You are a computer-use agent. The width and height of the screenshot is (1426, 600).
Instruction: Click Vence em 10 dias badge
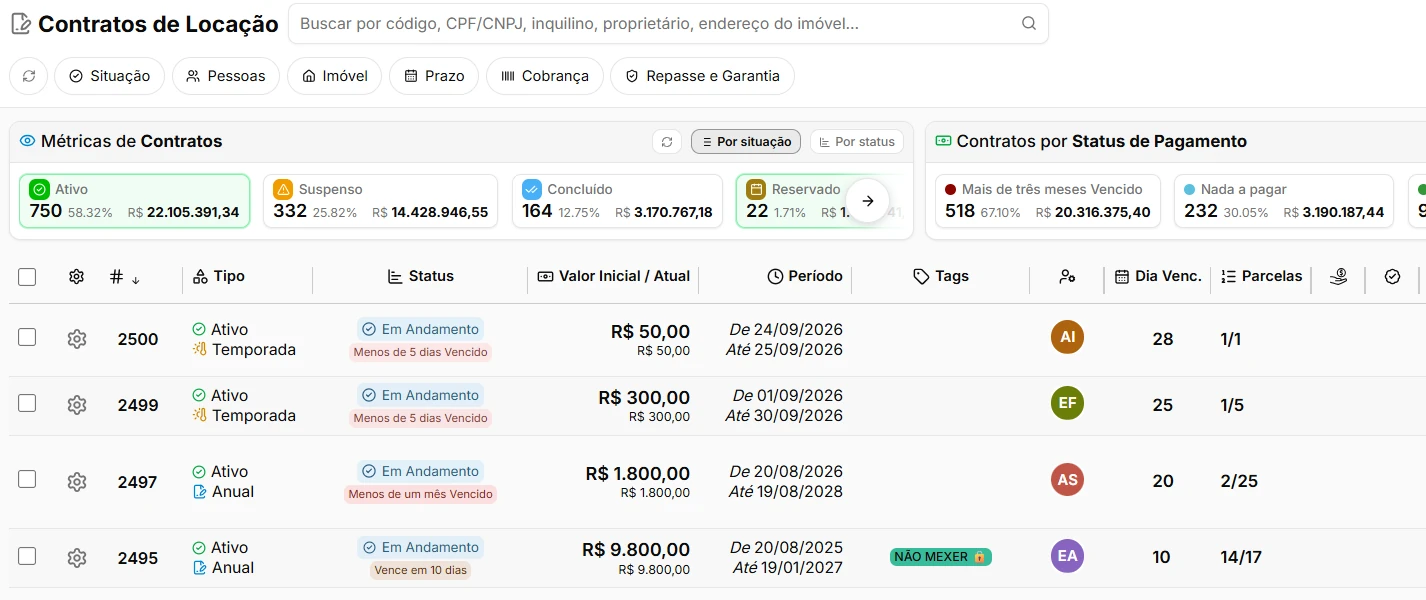[420, 570]
